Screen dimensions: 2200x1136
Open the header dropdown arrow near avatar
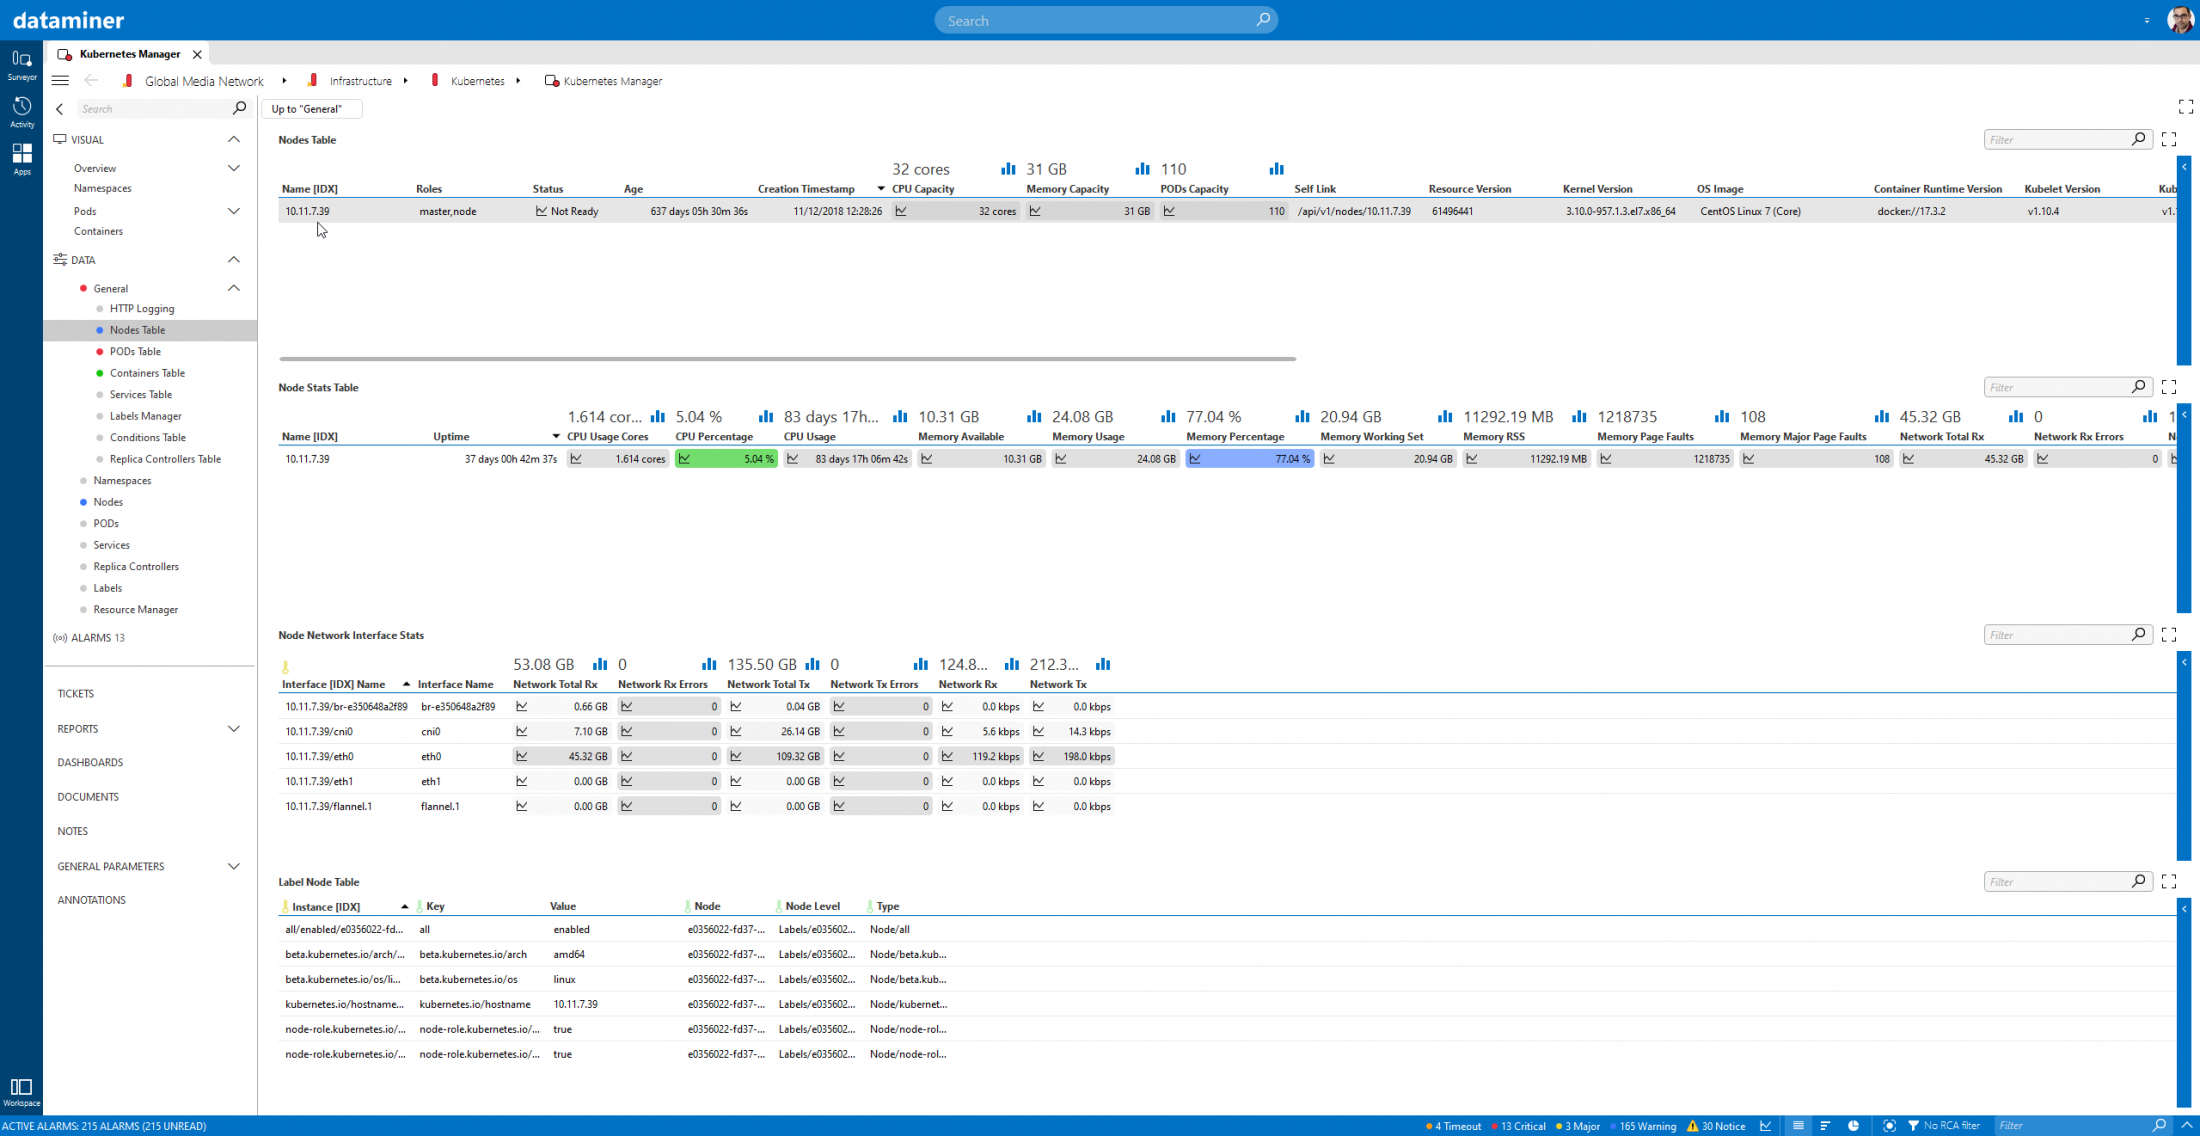tap(2147, 20)
